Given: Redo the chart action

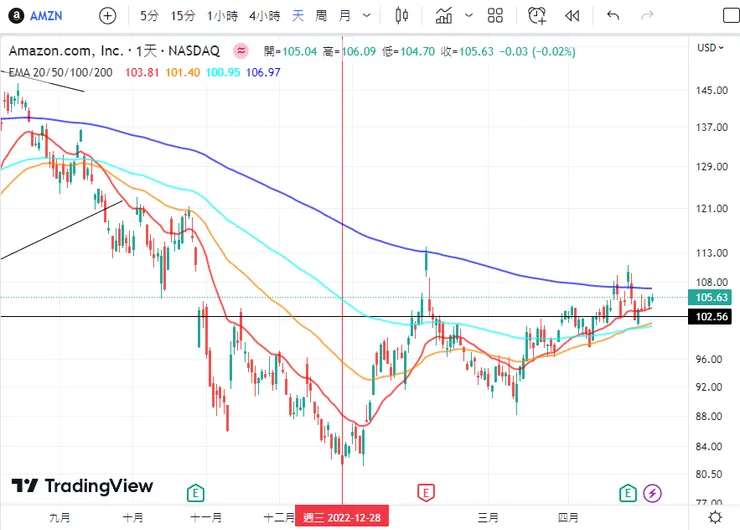Looking at the screenshot, I should pyautogui.click(x=647, y=16).
